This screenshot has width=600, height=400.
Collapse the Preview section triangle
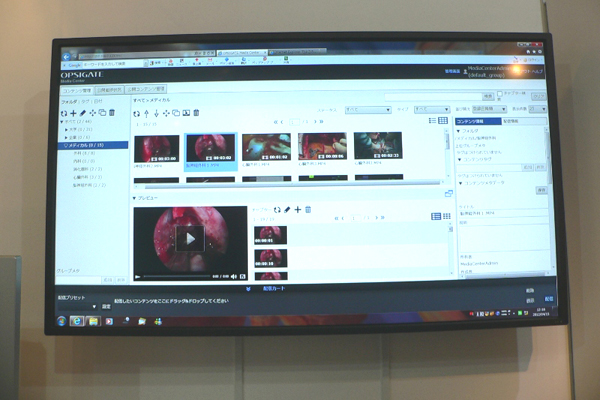point(135,198)
